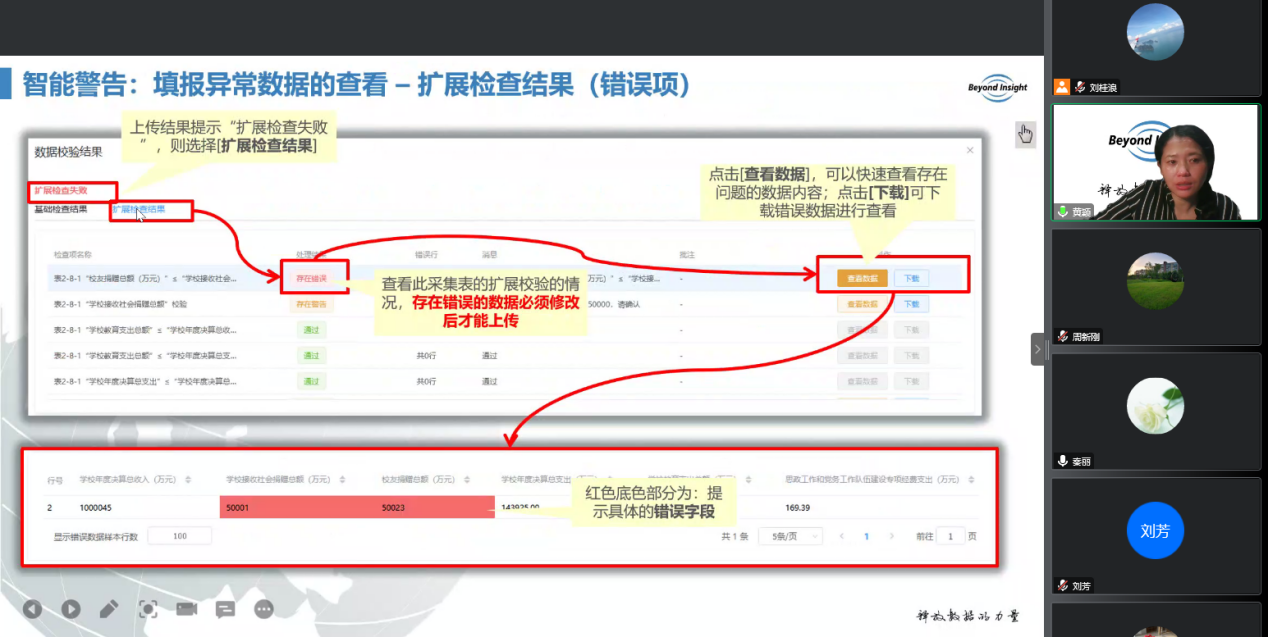The height and width of the screenshot is (637, 1268).
Task: Click the 100 sample rows input field
Action: pos(180,536)
